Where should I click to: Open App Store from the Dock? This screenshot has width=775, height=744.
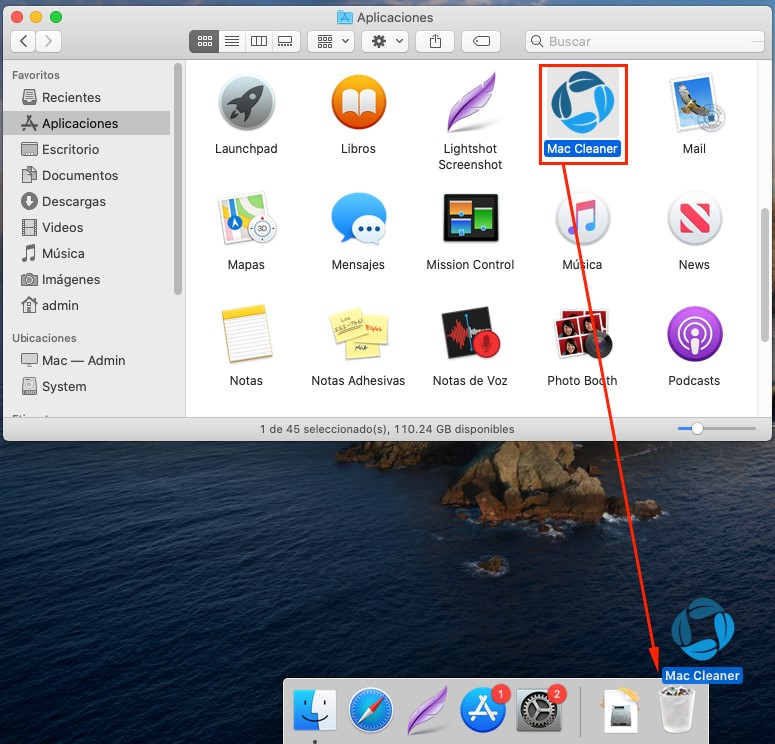[483, 711]
